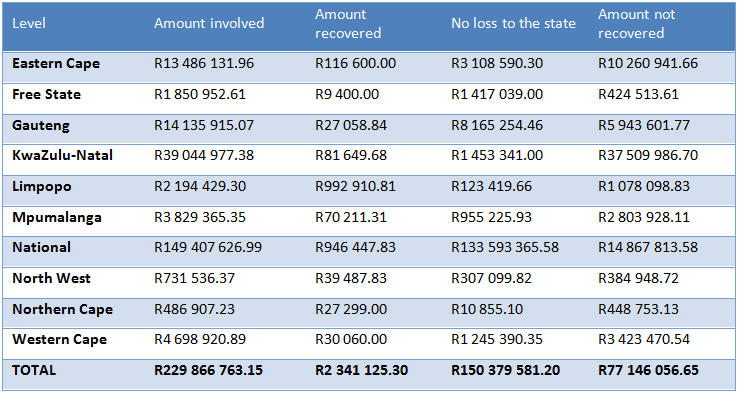The height and width of the screenshot is (395, 738).
Task: Click the Level column header
Action: pyautogui.click(x=29, y=24)
